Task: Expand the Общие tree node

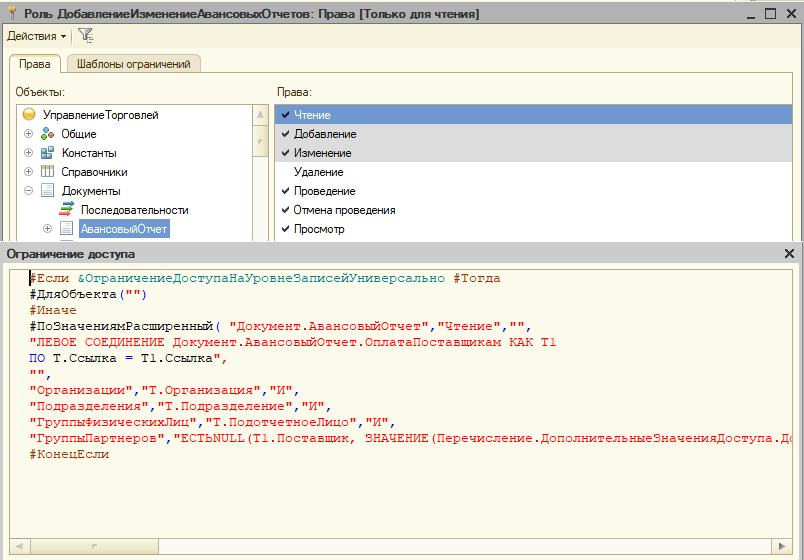Action: [x=29, y=134]
